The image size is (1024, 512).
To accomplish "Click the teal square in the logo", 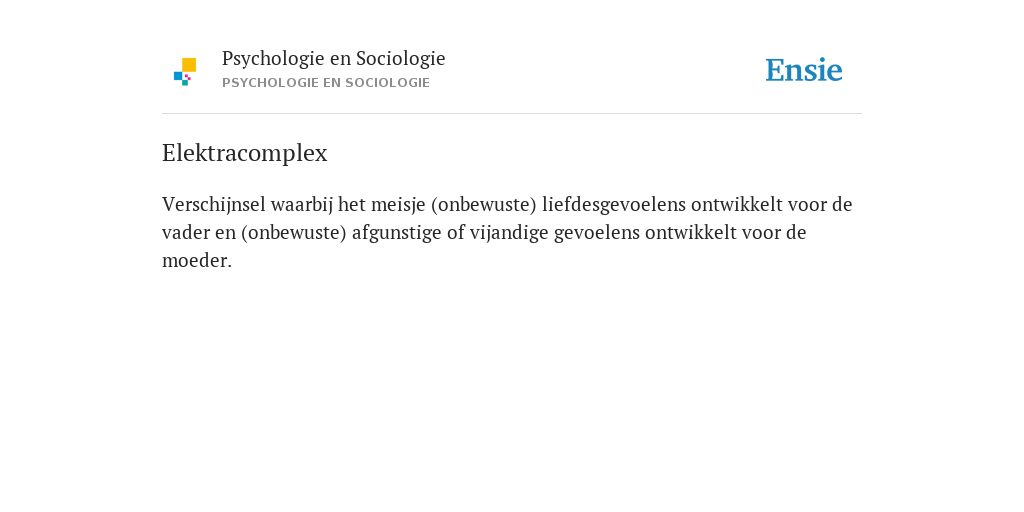I will [185, 83].
